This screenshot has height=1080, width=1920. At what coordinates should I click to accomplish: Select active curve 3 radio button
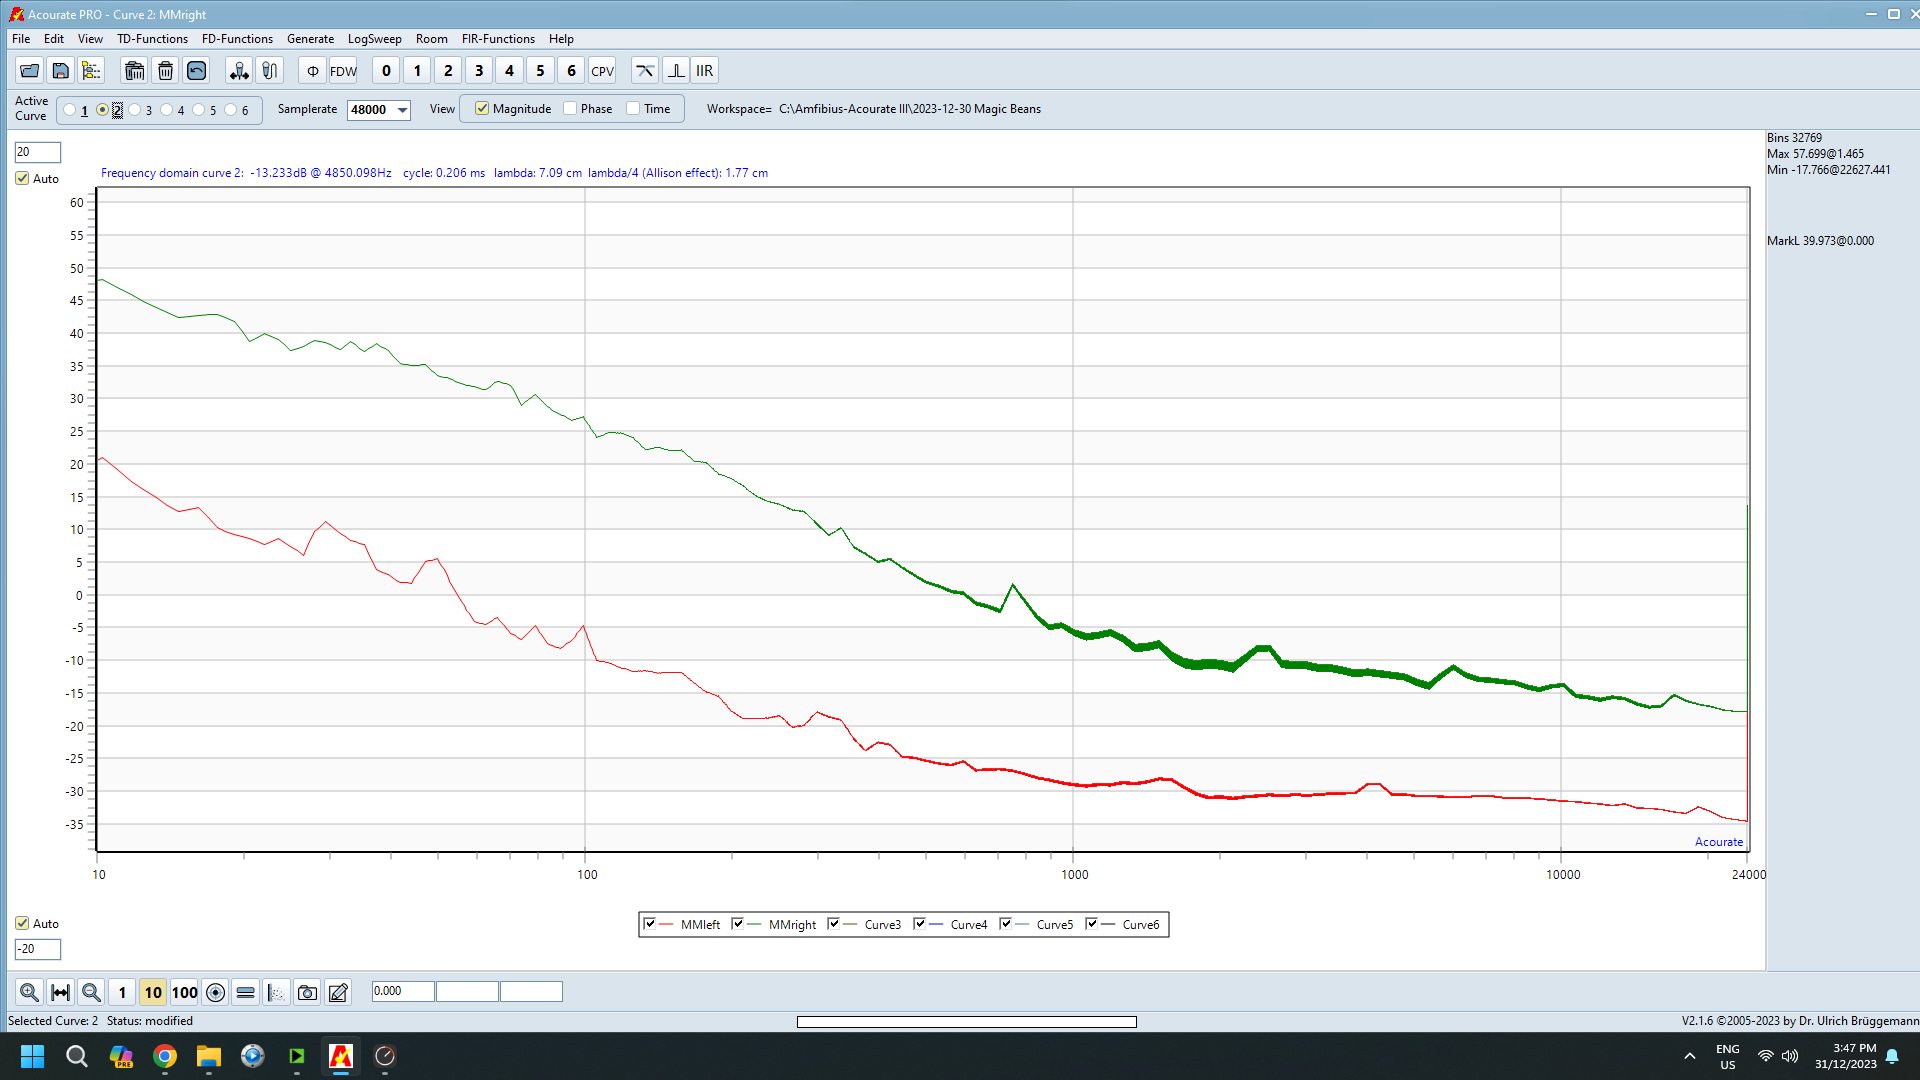135,110
